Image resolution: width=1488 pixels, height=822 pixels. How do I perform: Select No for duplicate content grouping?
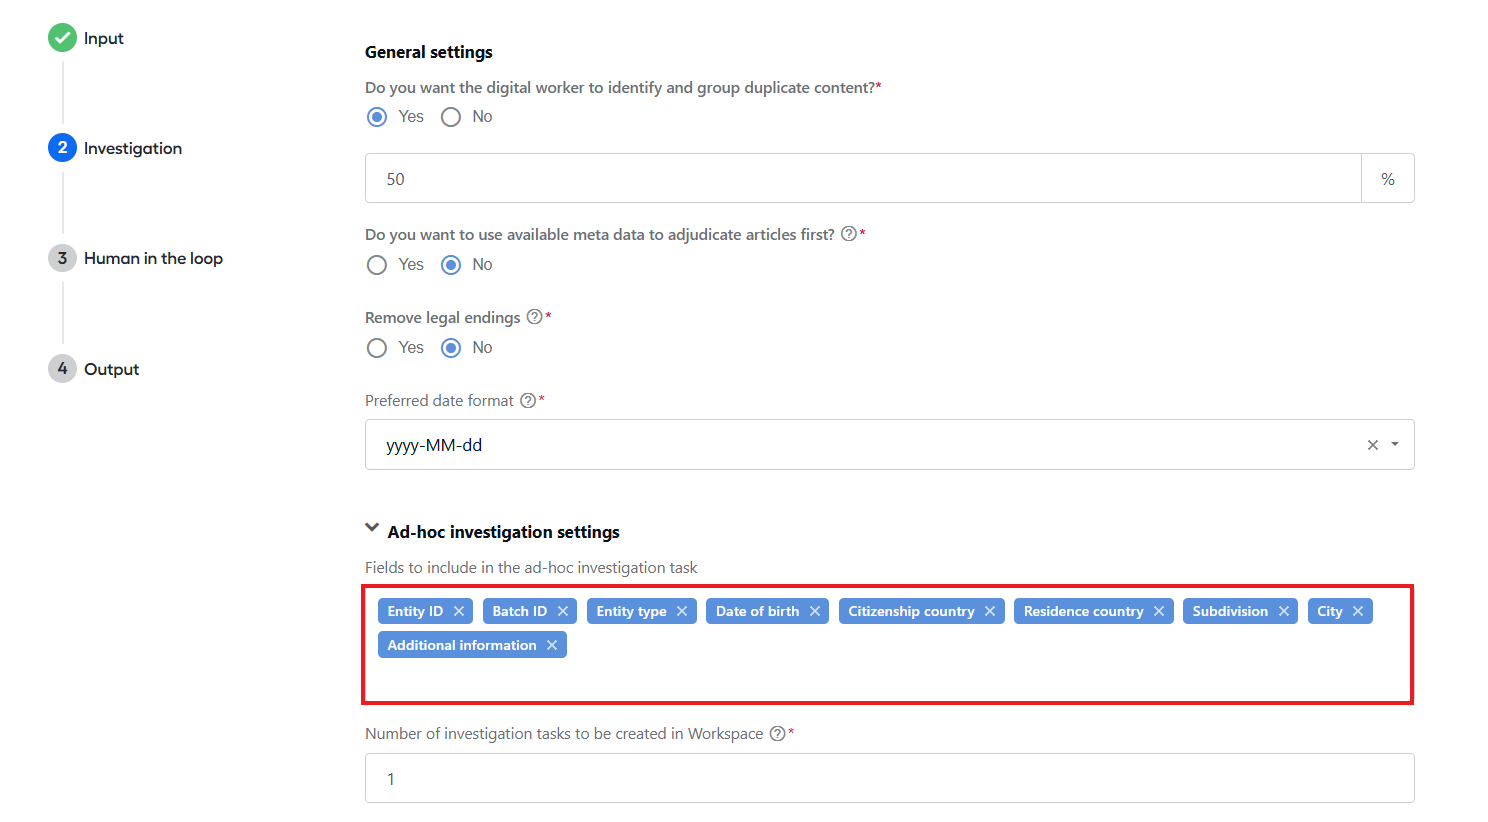pyautogui.click(x=451, y=117)
